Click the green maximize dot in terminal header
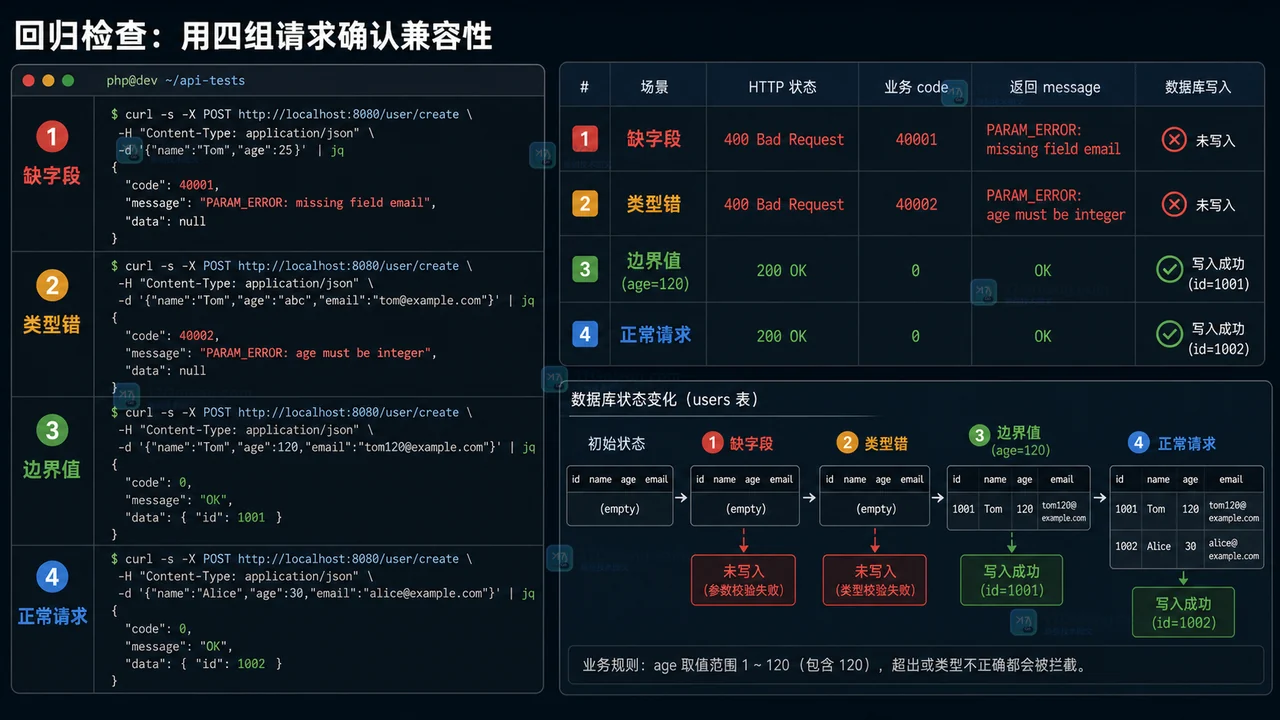Image resolution: width=1280 pixels, height=720 pixels. pyautogui.click(x=68, y=80)
